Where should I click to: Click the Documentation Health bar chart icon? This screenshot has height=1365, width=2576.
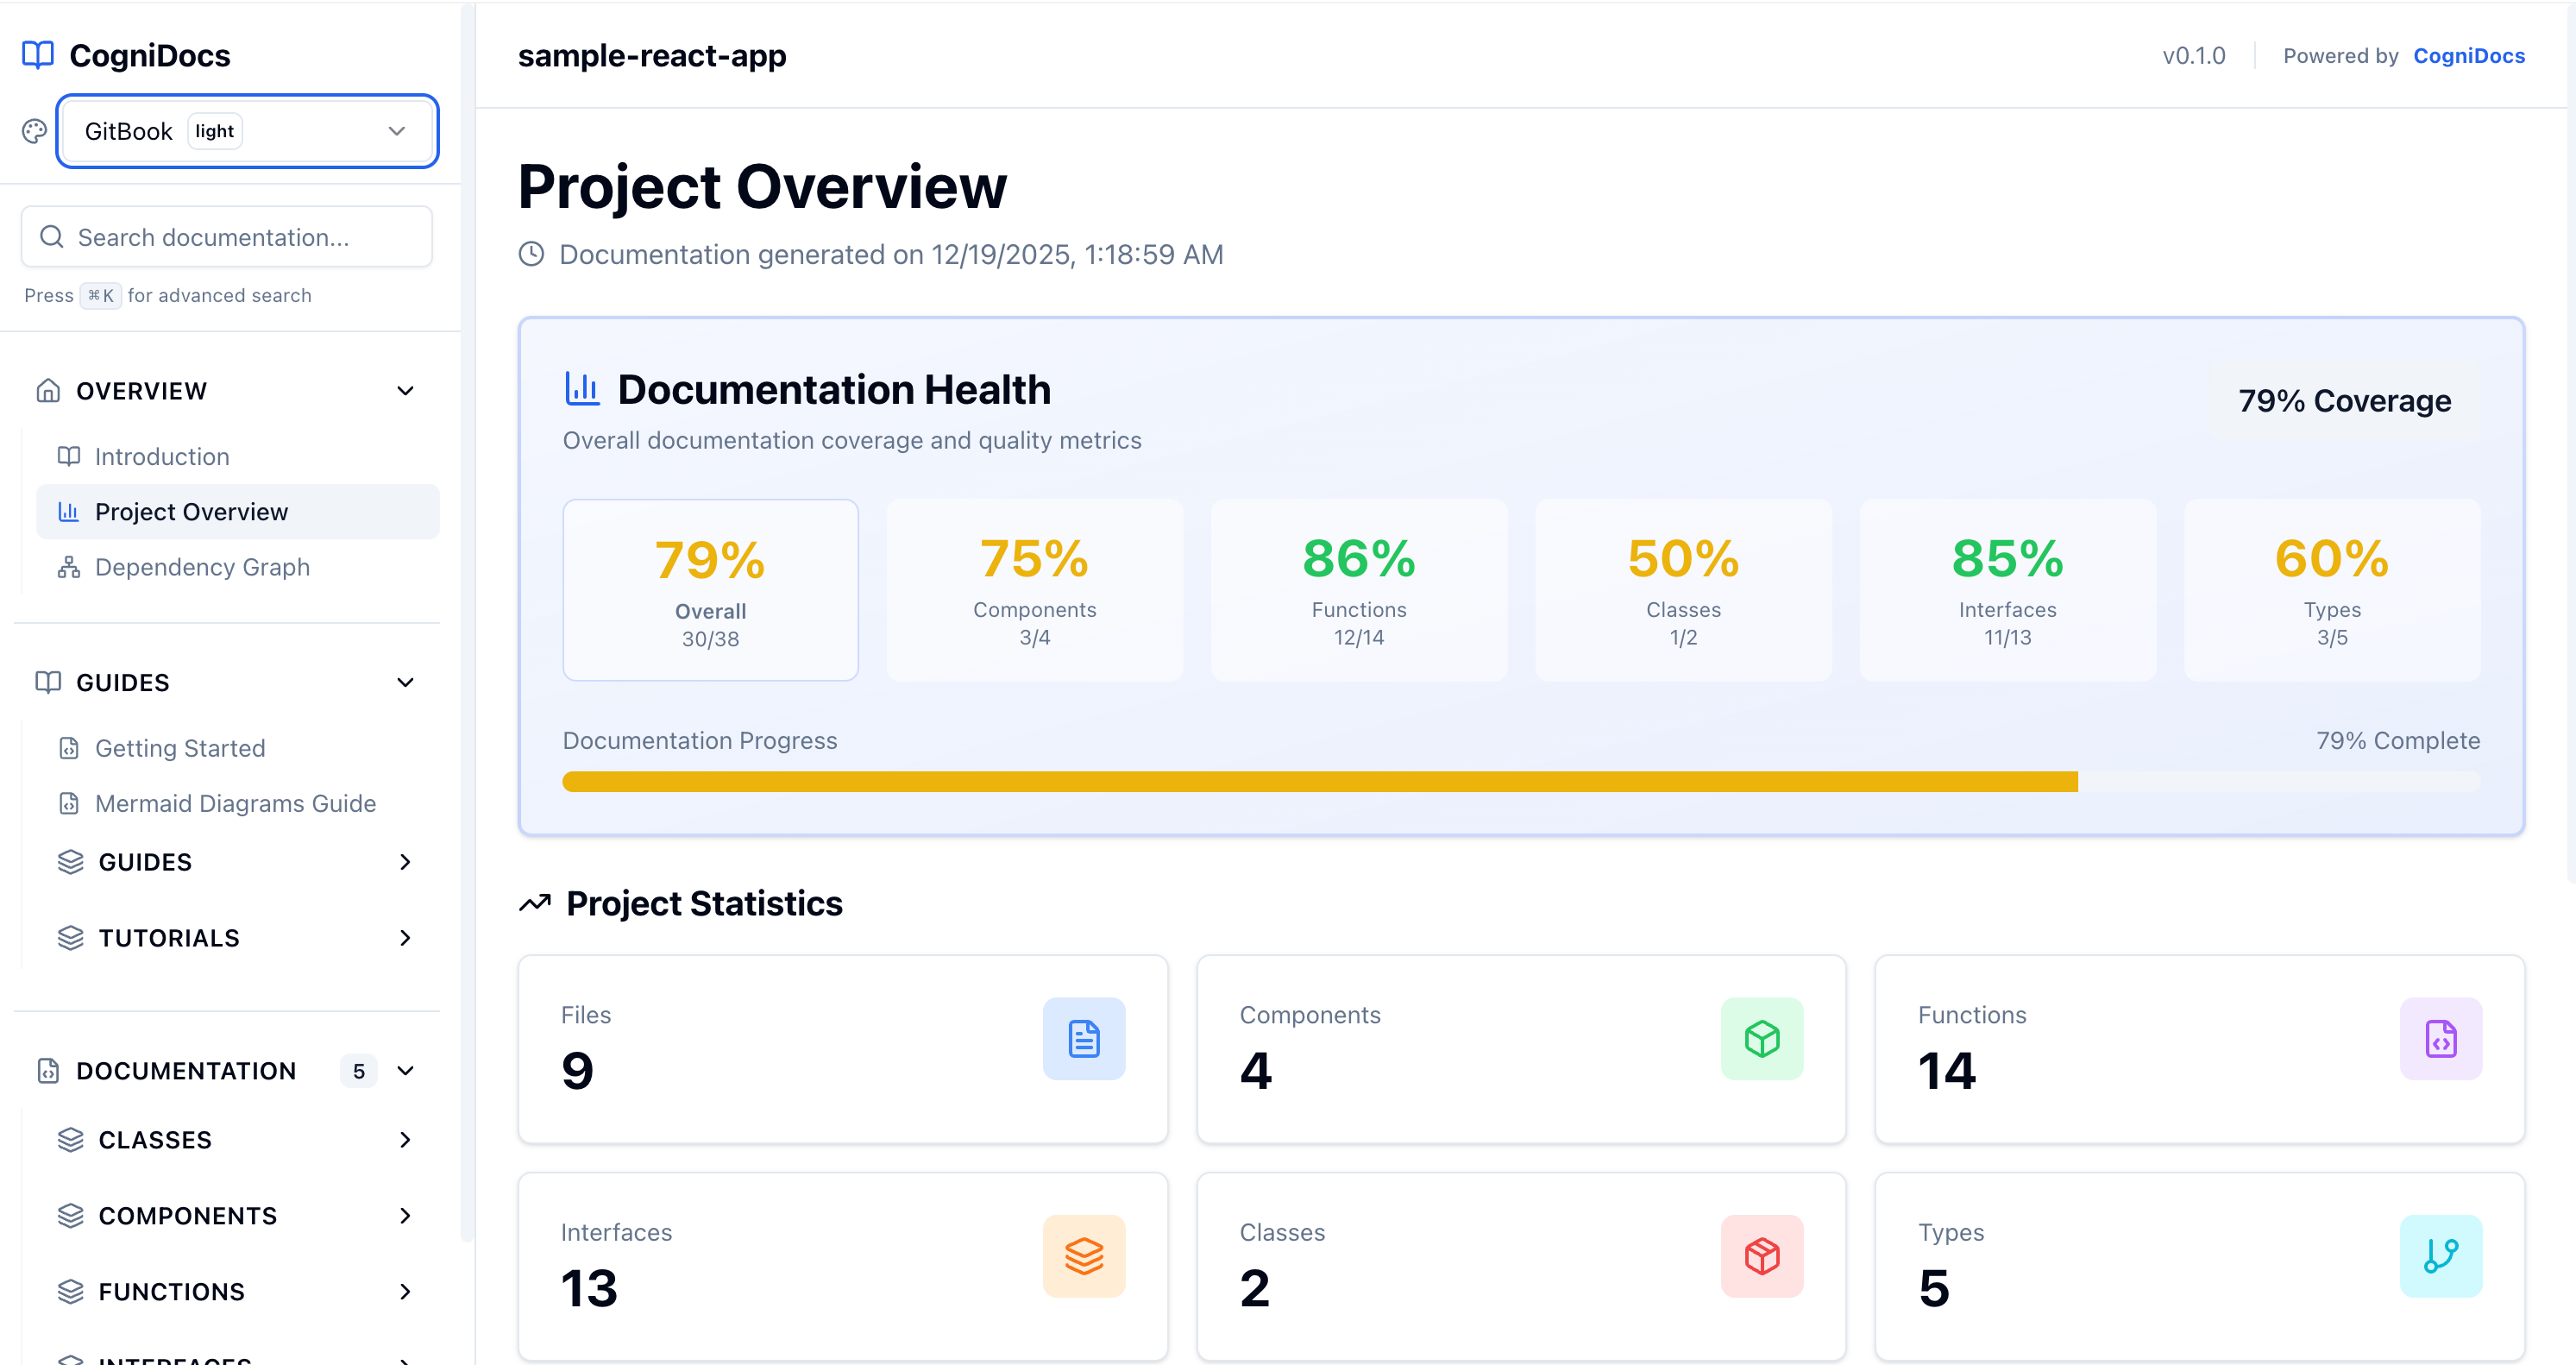582,389
